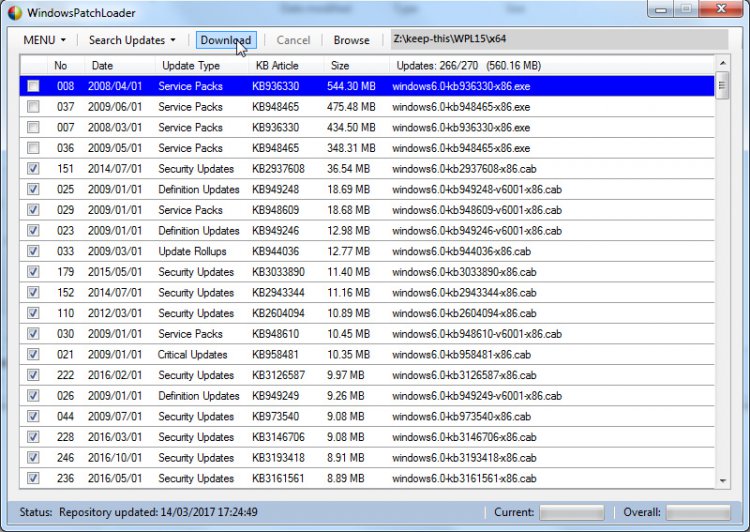Click the WindowsPatchLoader app icon in title bar

(15, 13)
